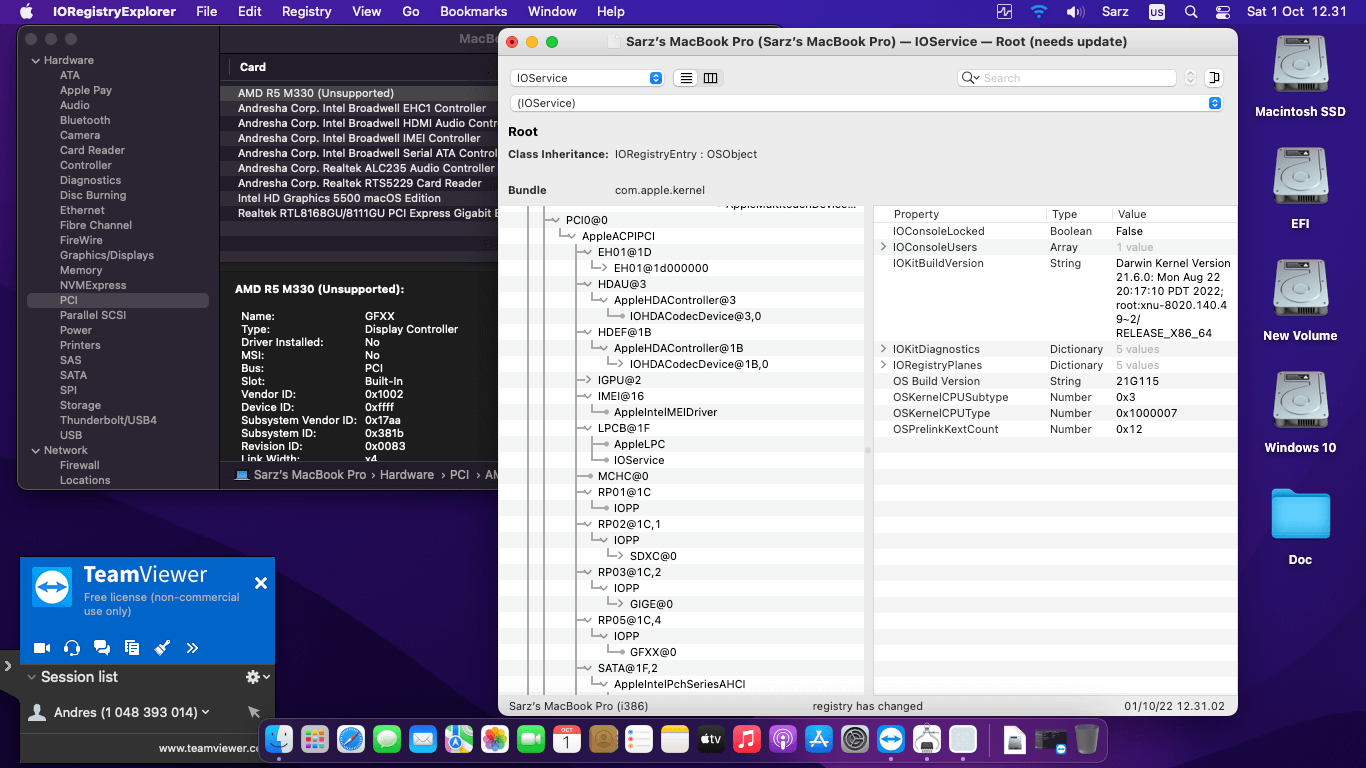1366x768 pixels.
Task: Open Spotlight search from menu bar
Action: coord(1190,12)
